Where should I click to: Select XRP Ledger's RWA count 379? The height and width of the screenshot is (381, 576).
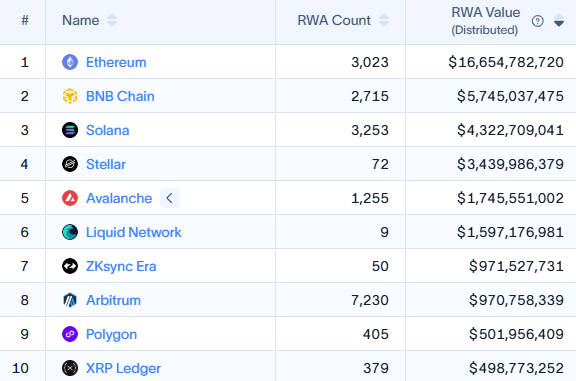(x=376, y=368)
